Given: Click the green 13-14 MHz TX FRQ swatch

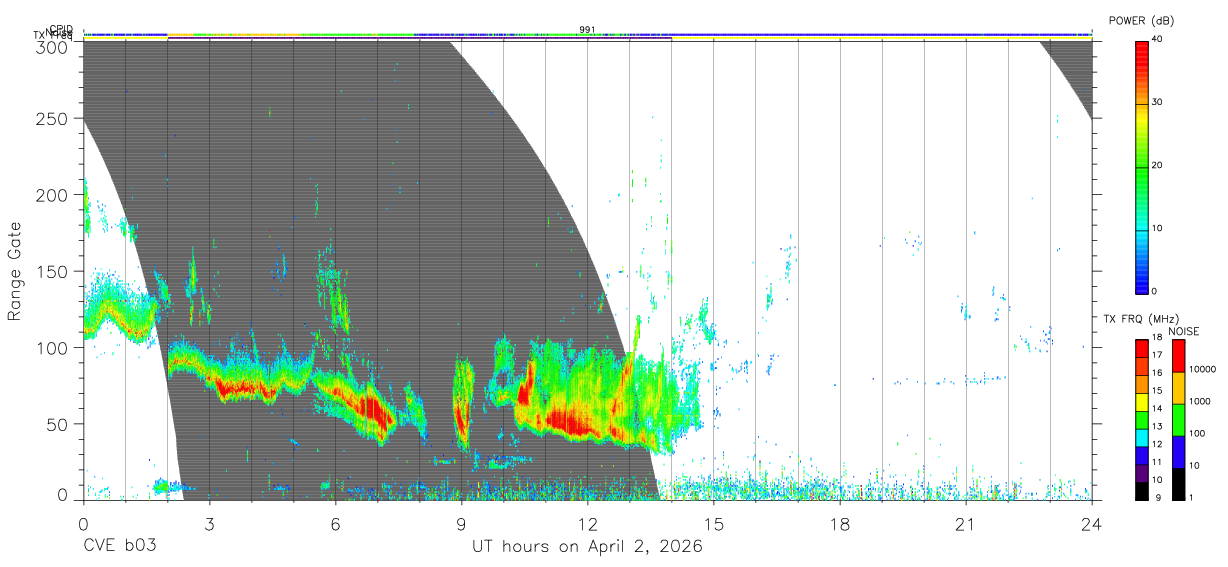Looking at the screenshot, I should coord(1142,420).
